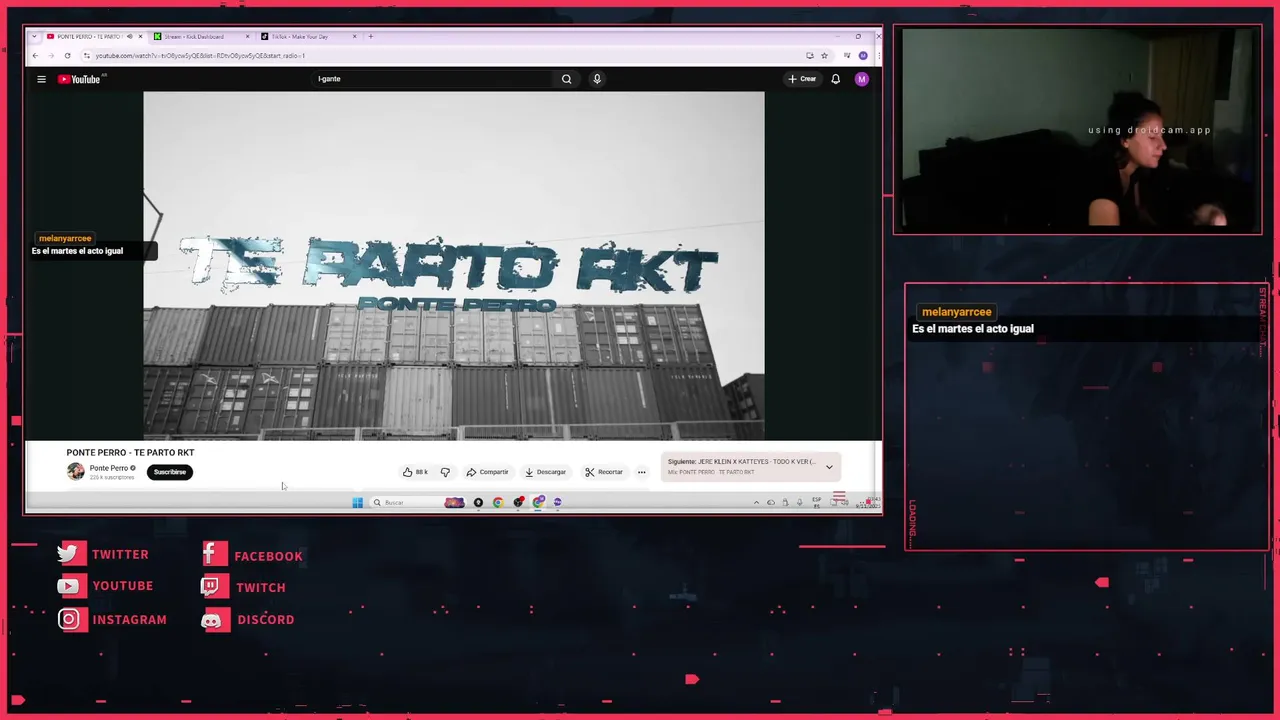Open the Crear create button
The height and width of the screenshot is (720, 1280).
coord(802,79)
